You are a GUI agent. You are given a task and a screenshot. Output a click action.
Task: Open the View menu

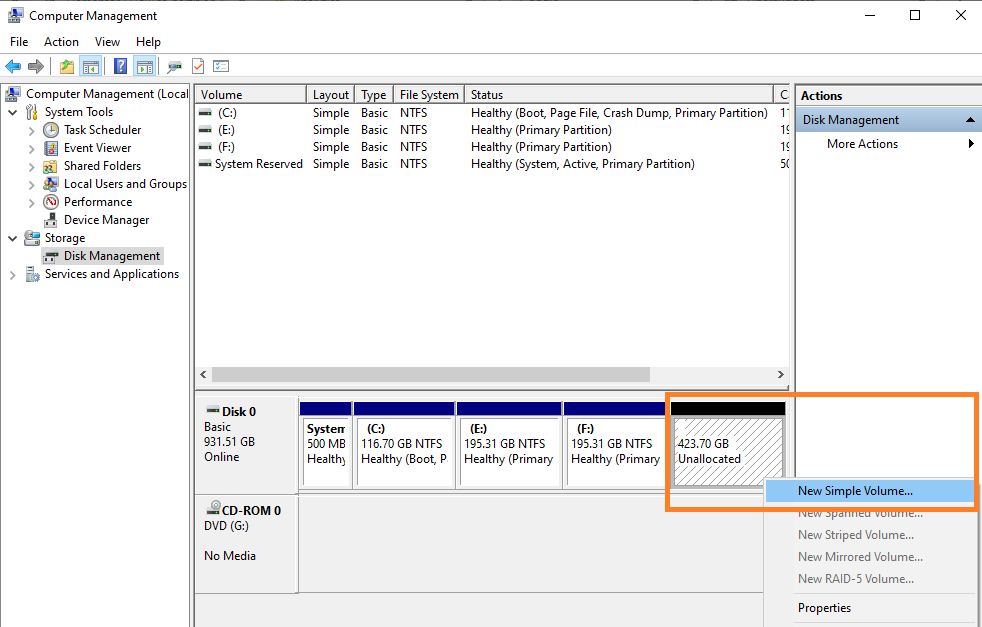(107, 41)
